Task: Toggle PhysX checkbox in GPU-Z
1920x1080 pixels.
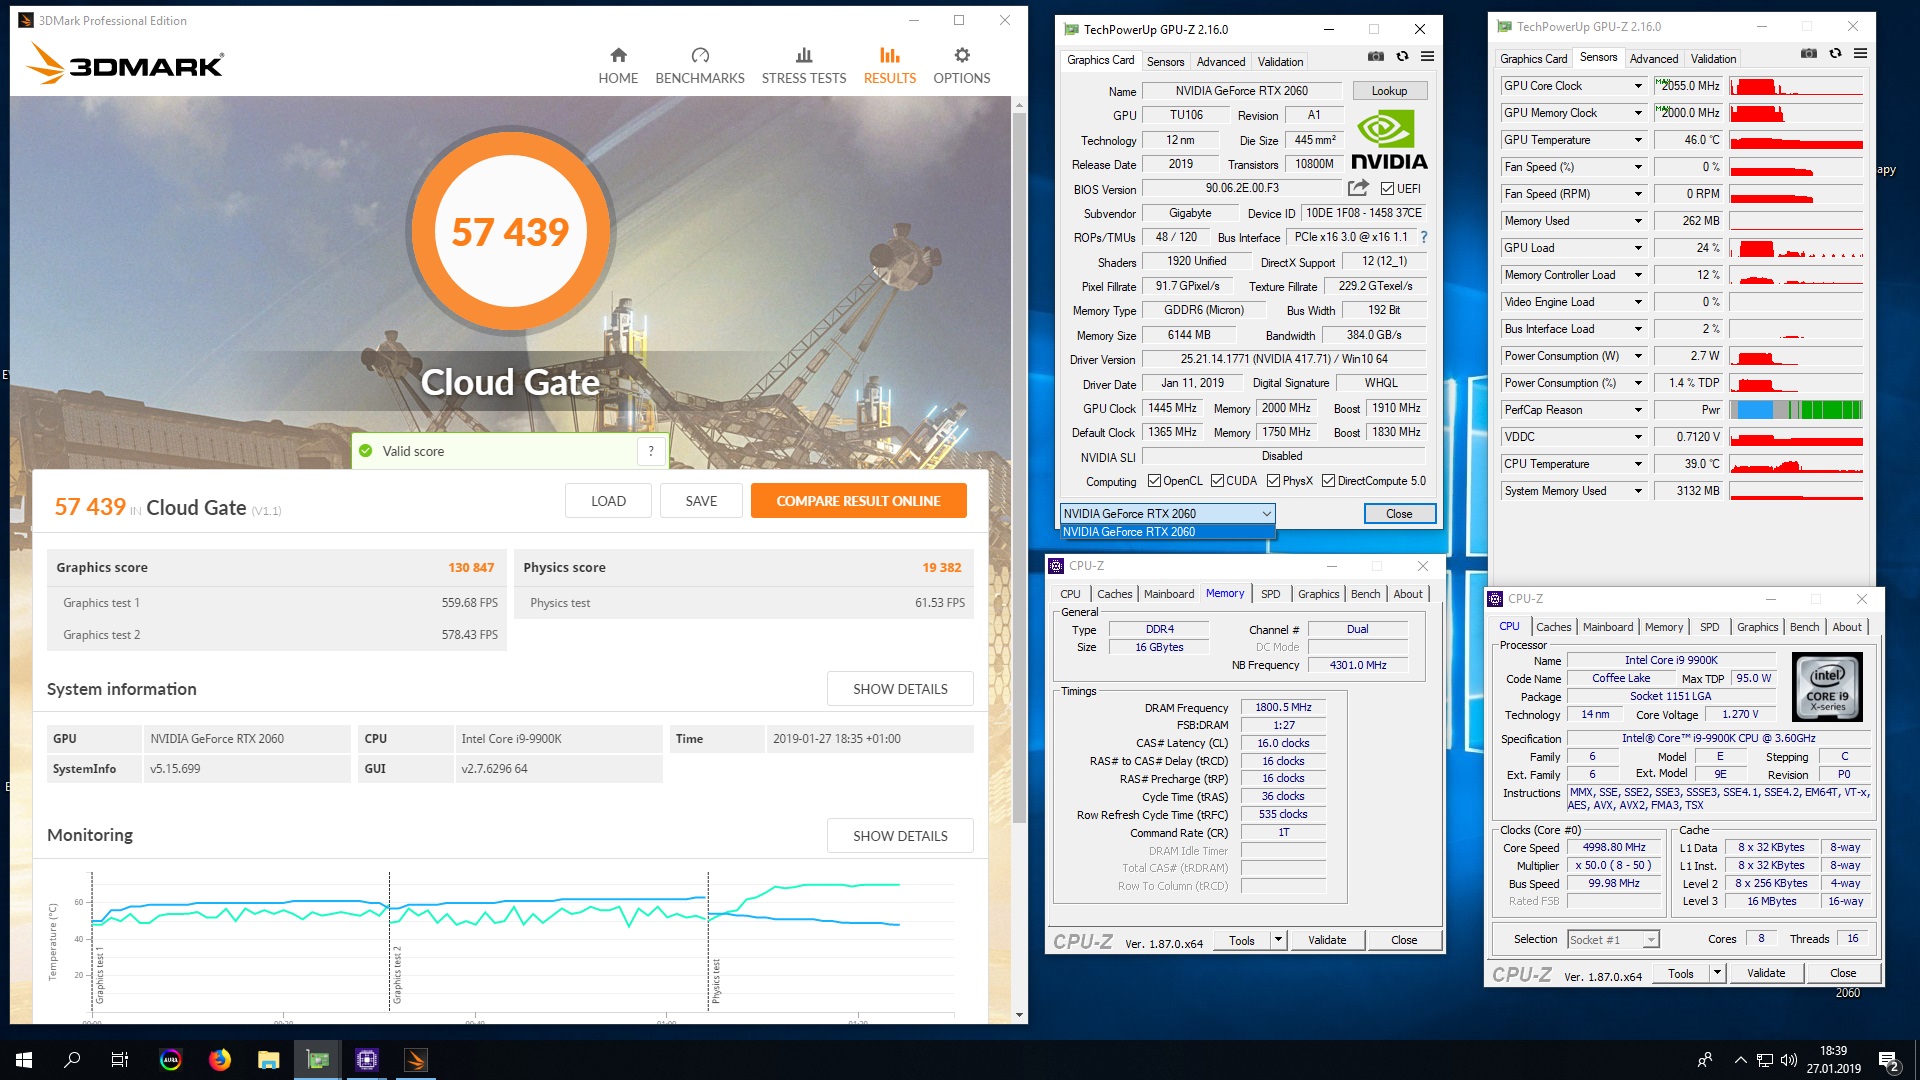Action: (x=1273, y=481)
